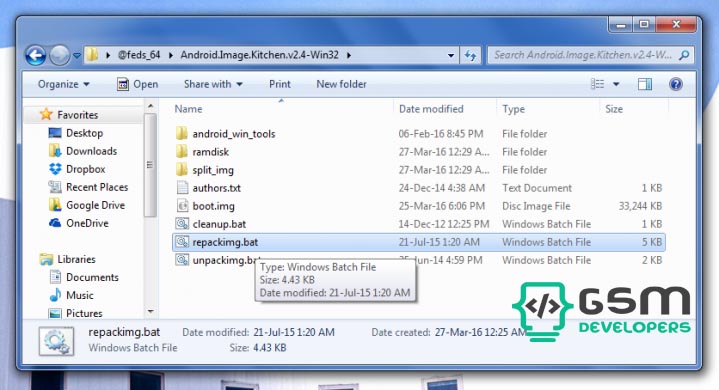Viewport: 719px width, 390px height.
Task: Sort by the Size column header
Action: point(614,109)
